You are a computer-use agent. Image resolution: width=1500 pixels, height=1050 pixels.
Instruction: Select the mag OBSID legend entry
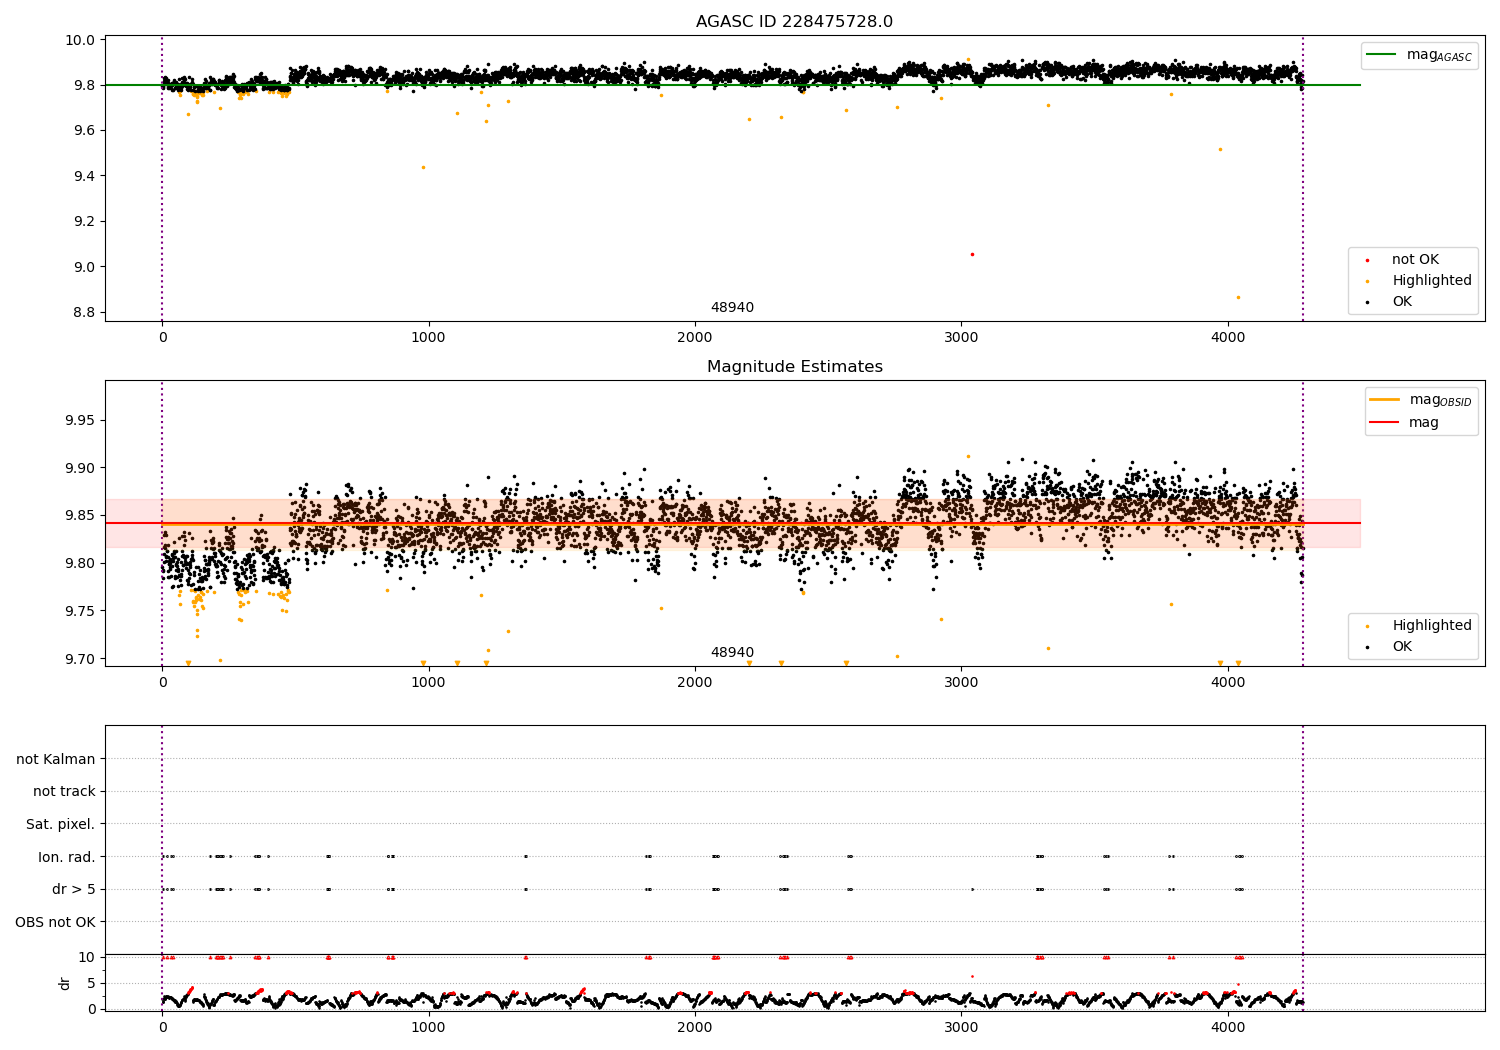tap(1420, 400)
